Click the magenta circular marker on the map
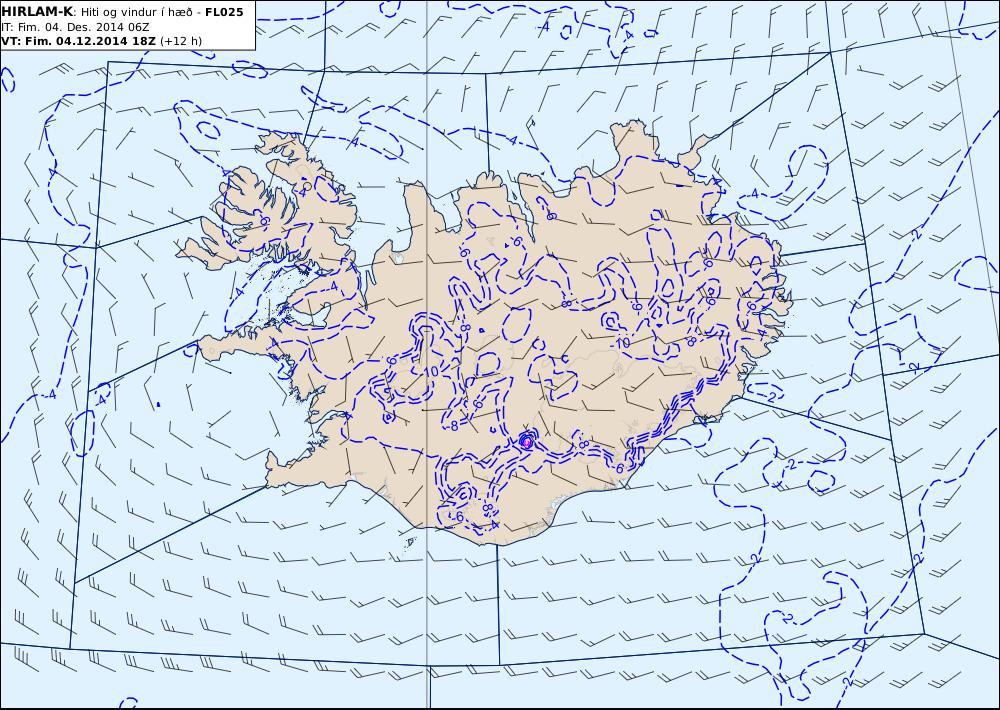 click(x=527, y=441)
